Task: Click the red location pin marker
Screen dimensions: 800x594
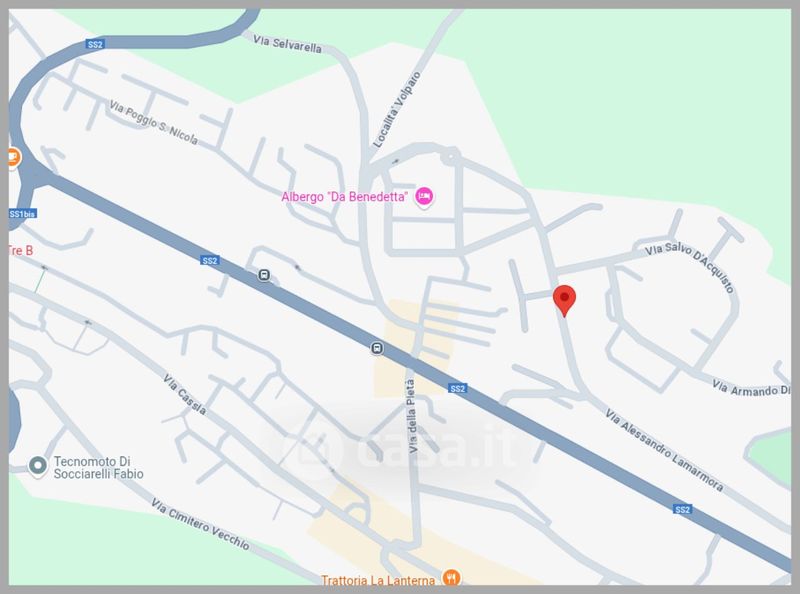Action: pos(564,300)
